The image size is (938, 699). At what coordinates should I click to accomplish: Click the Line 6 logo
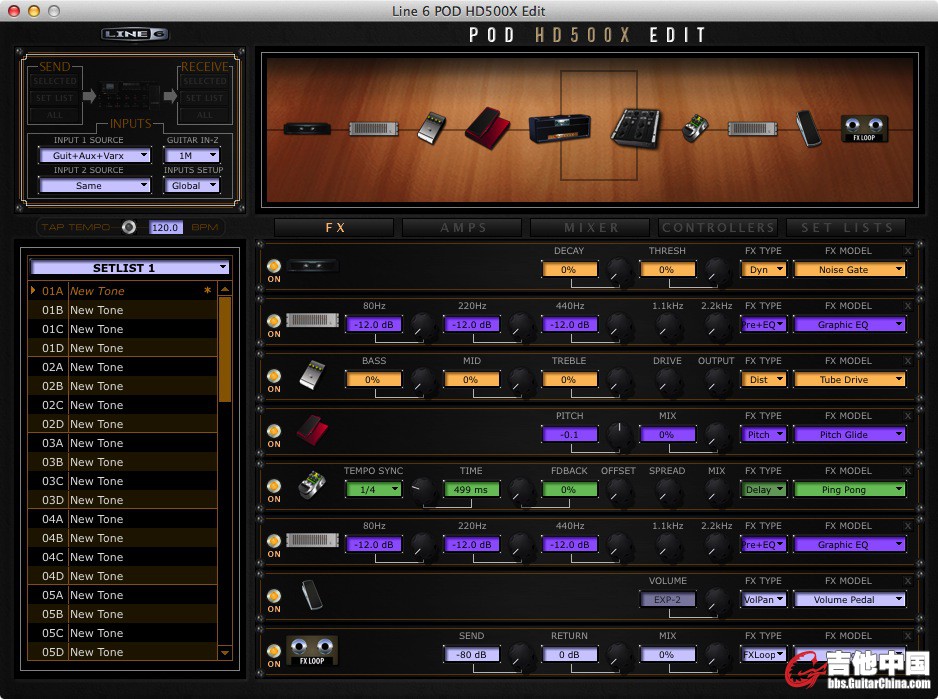pyautogui.click(x=135, y=34)
